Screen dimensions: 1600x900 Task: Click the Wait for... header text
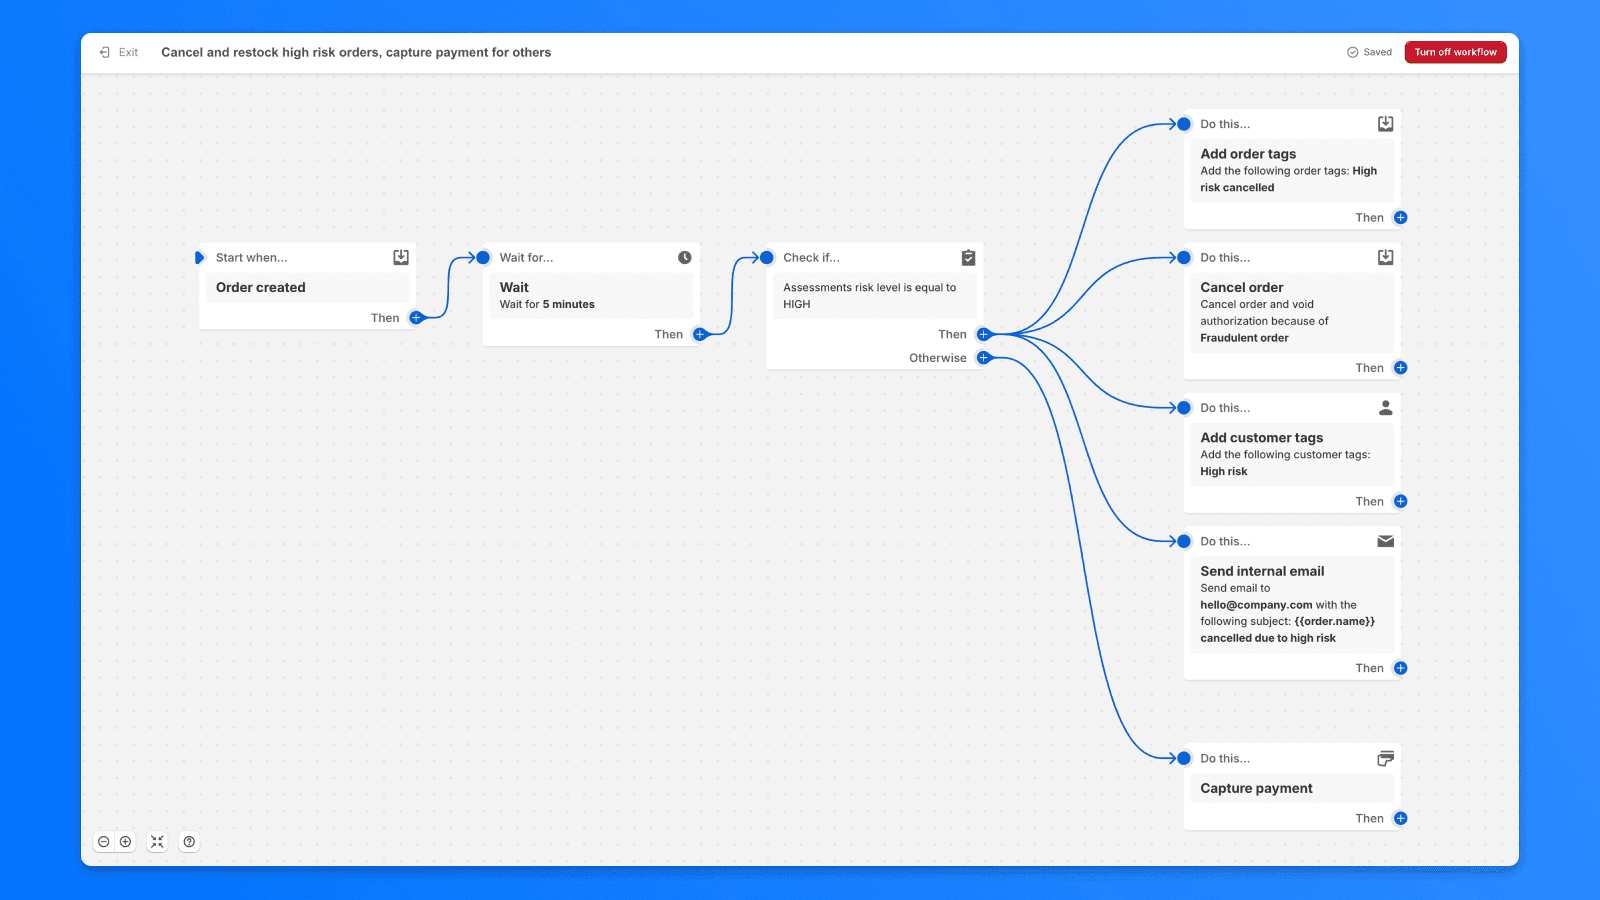point(526,257)
